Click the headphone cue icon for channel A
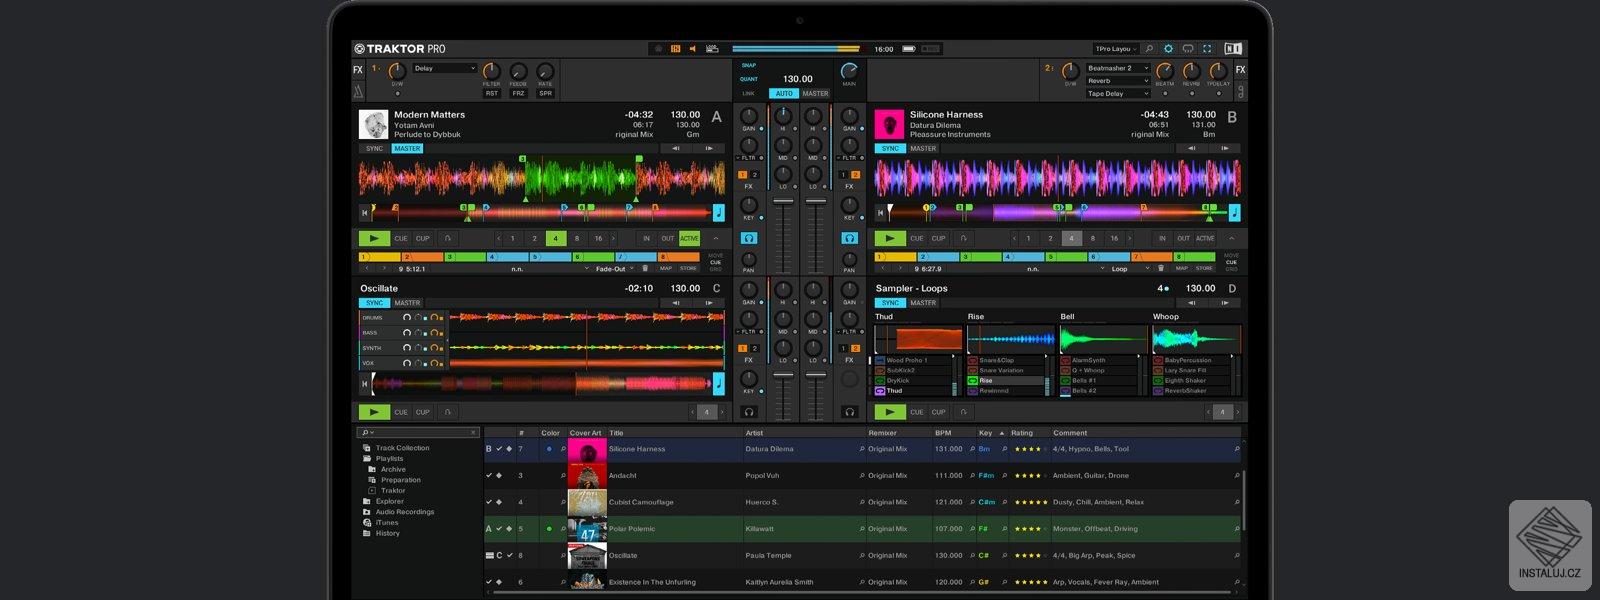The height and width of the screenshot is (600, 1600). (749, 238)
